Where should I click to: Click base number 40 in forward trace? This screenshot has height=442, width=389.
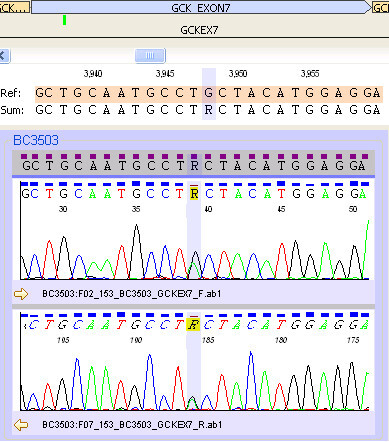[x=208, y=209]
